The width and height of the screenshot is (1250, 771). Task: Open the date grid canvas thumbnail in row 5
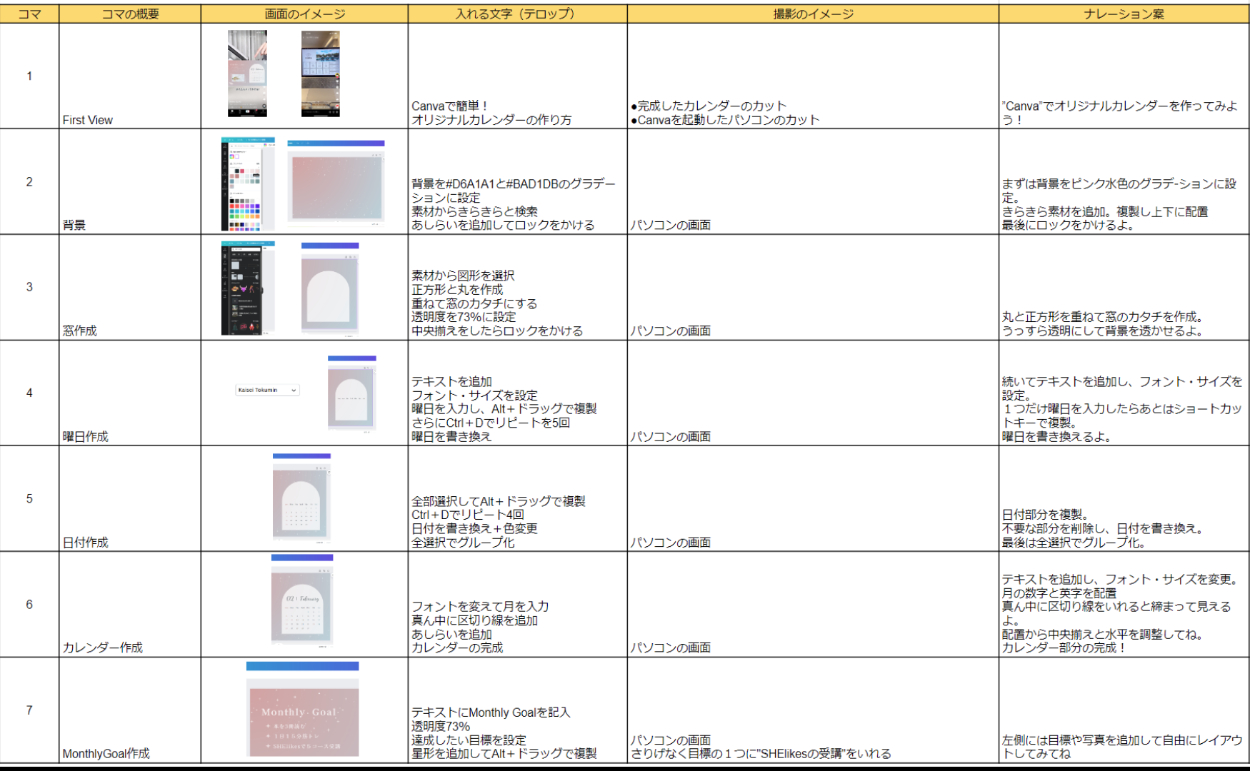301,498
